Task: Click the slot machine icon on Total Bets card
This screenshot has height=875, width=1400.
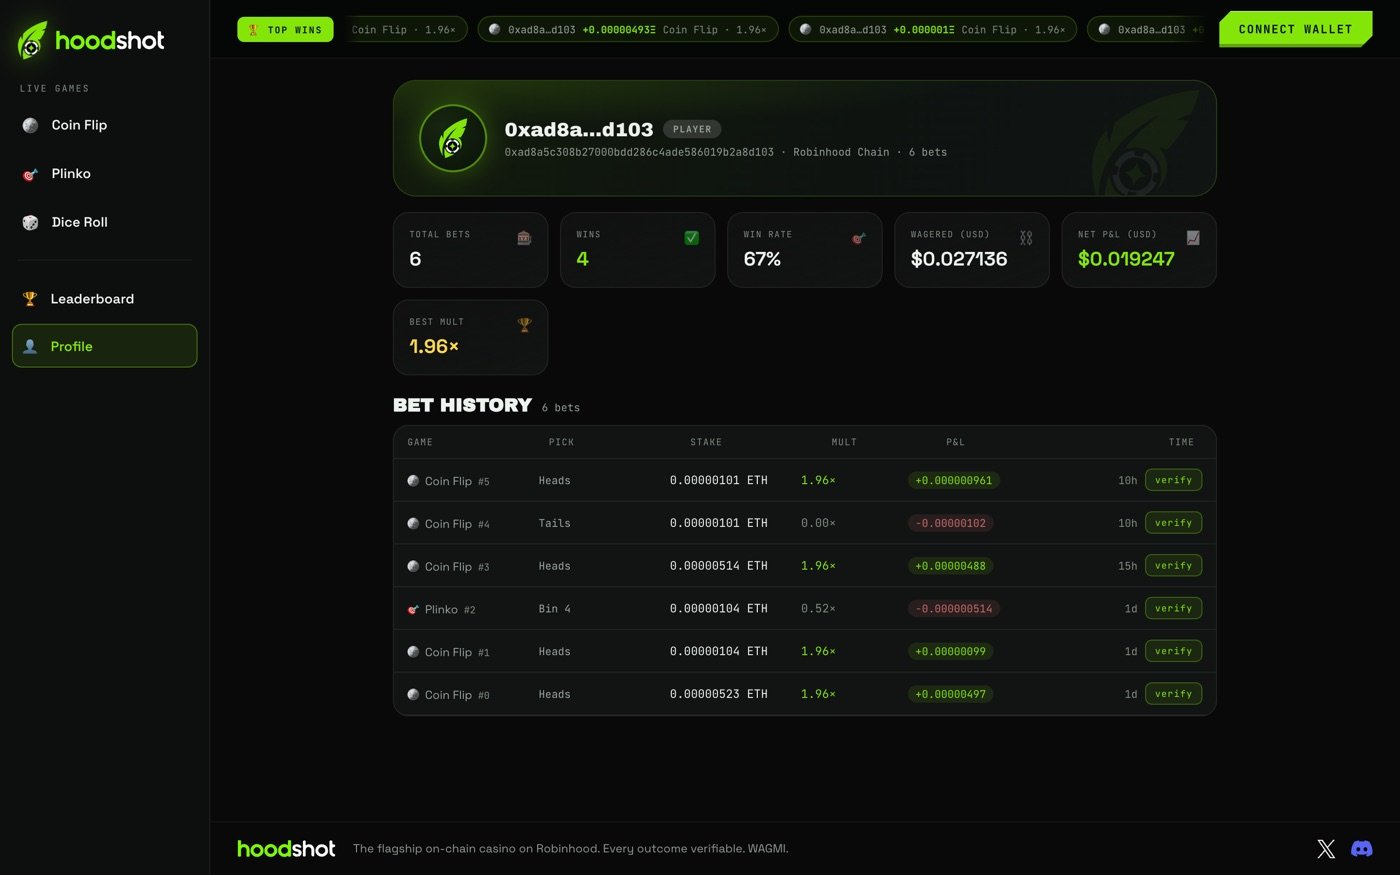Action: [524, 238]
